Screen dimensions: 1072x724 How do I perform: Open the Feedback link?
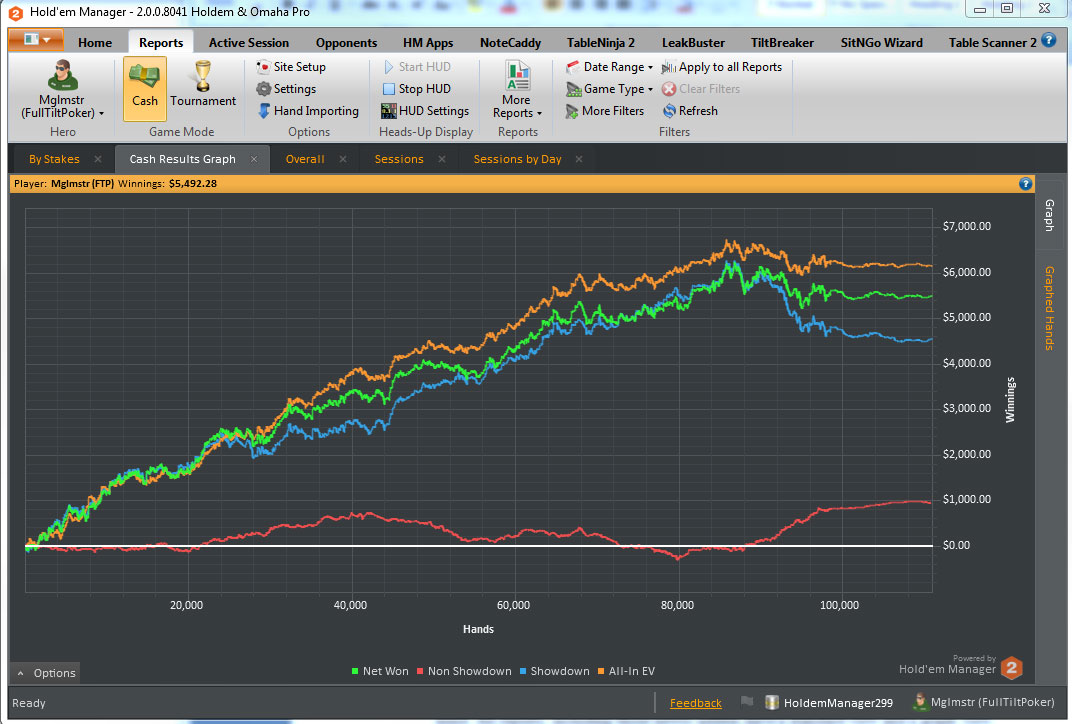[x=695, y=703]
